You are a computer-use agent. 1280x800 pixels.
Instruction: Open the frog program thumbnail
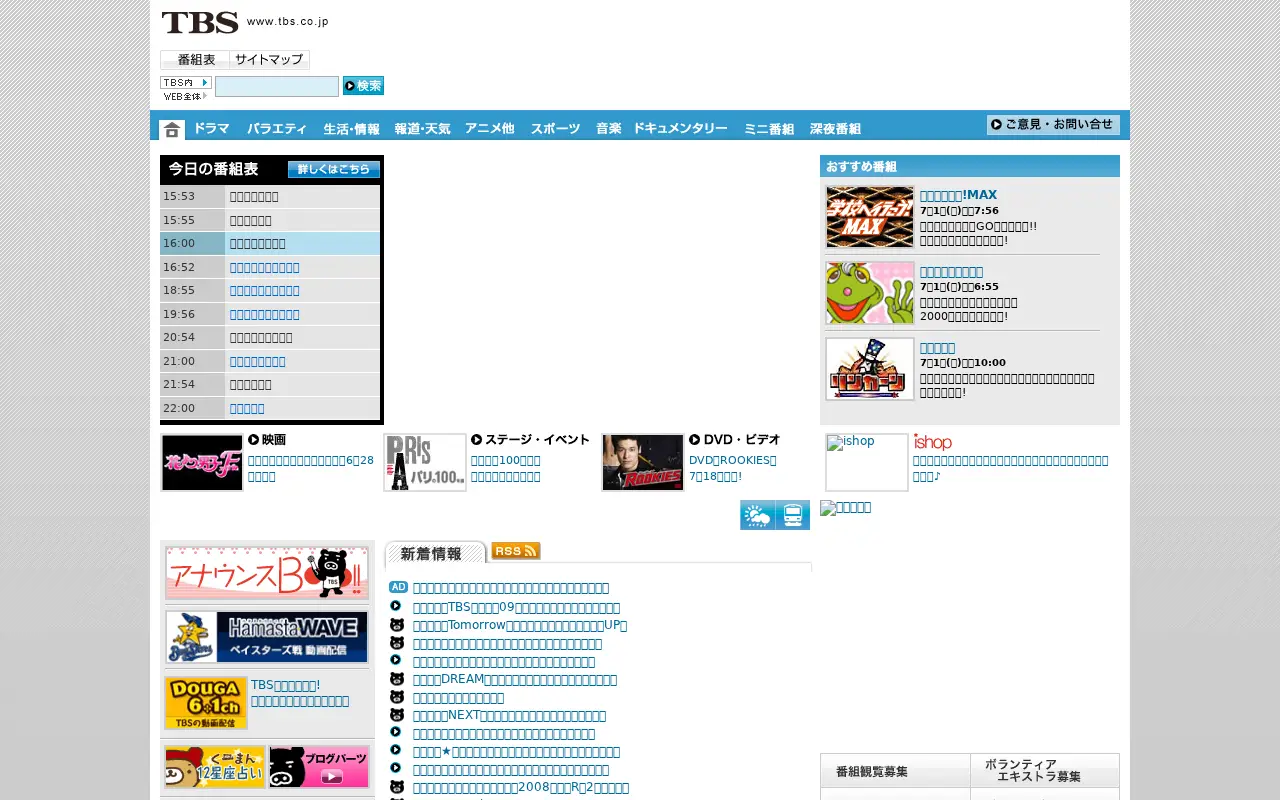pyautogui.click(x=870, y=293)
